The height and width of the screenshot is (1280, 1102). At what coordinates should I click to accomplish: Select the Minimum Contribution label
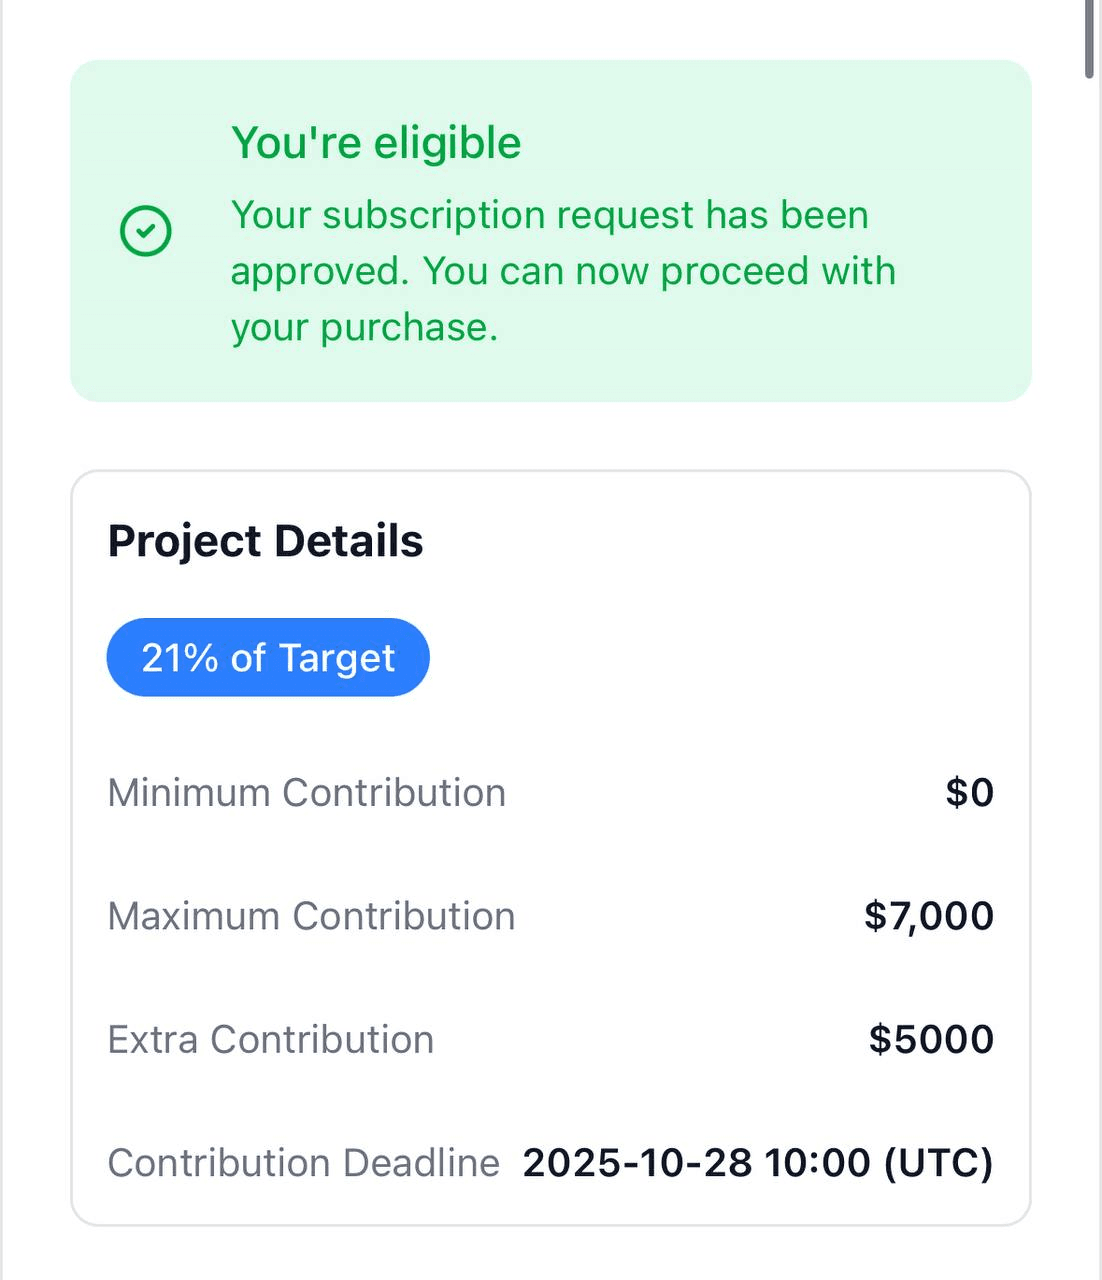(x=306, y=793)
